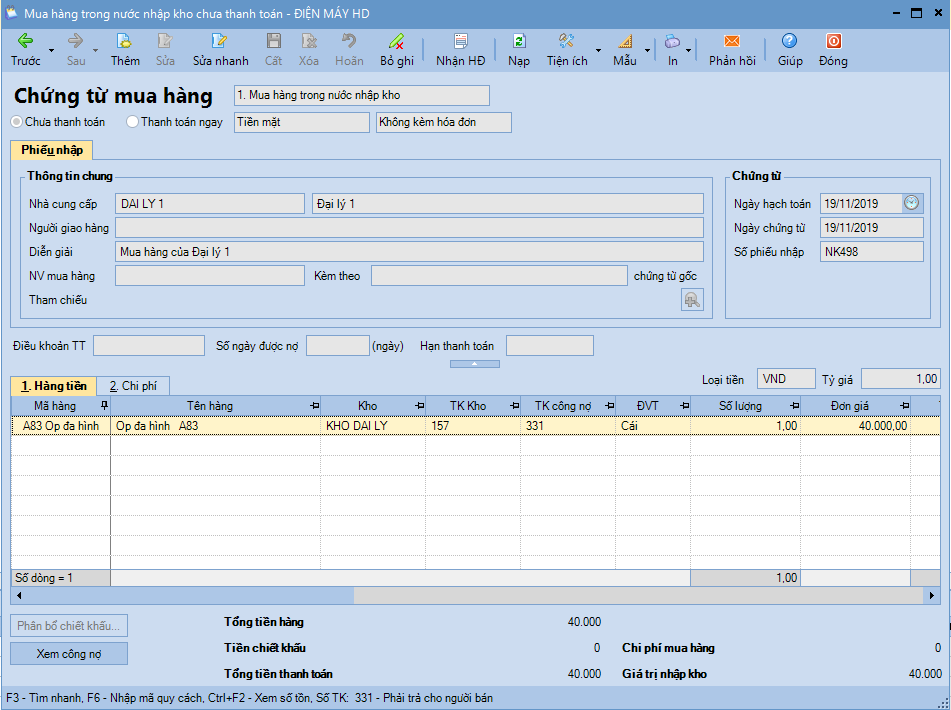Click the Số phiếu nhập field NK498
This screenshot has width=951, height=710.
[x=872, y=252]
